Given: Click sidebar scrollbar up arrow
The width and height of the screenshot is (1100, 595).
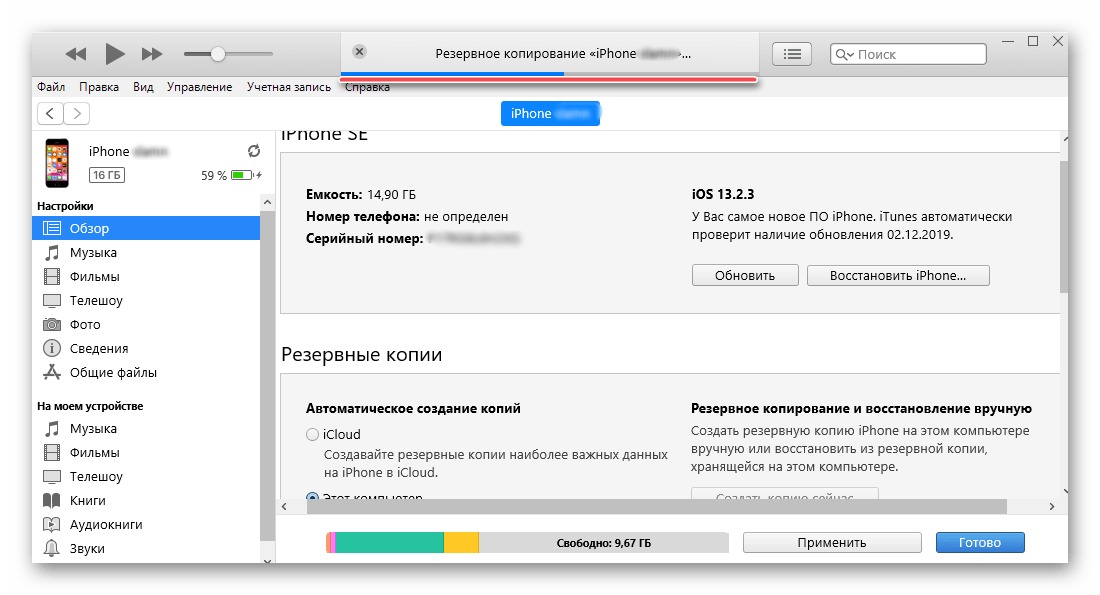Looking at the screenshot, I should [267, 202].
